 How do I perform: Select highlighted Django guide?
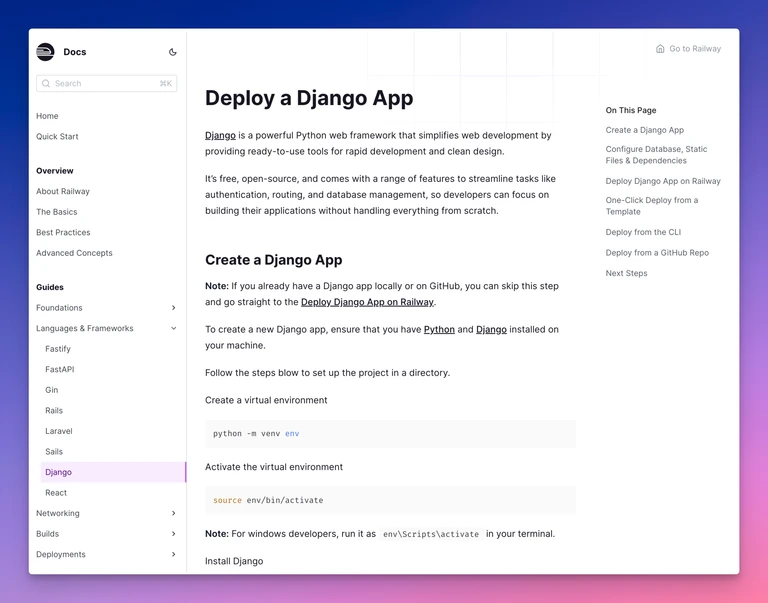point(113,472)
